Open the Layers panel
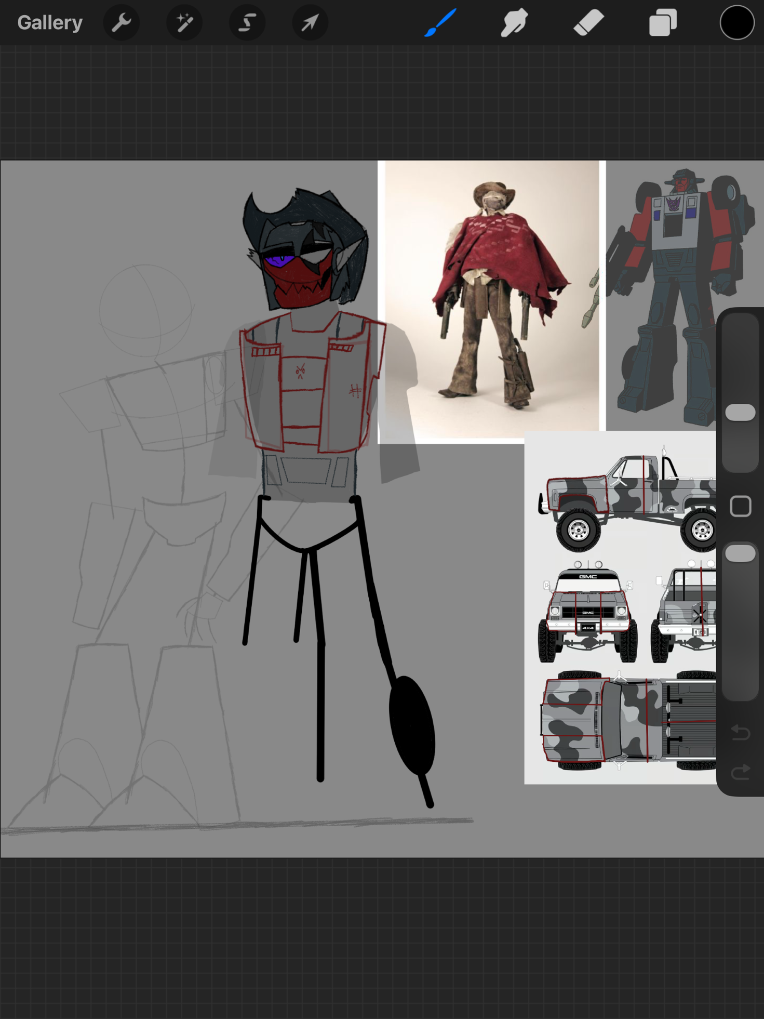764x1019 pixels. tap(663, 23)
